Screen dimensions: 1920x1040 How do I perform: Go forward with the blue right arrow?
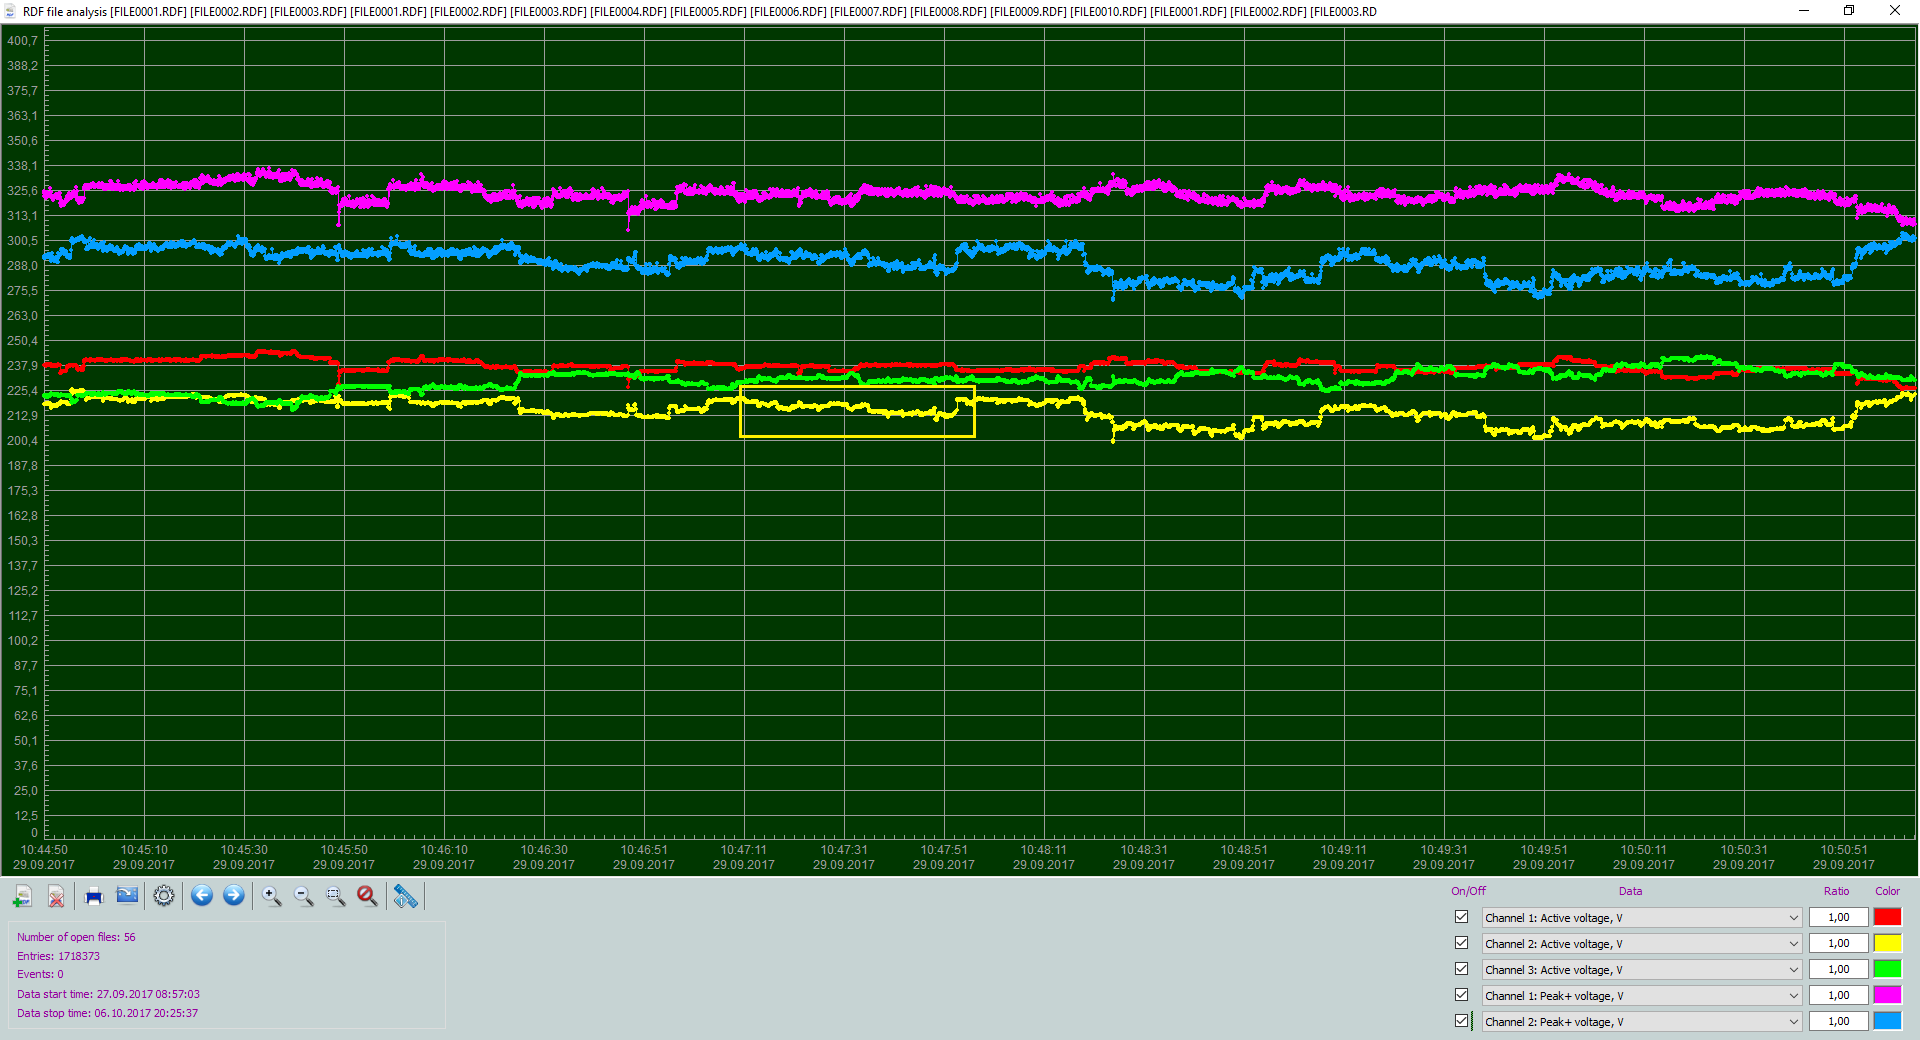point(234,896)
